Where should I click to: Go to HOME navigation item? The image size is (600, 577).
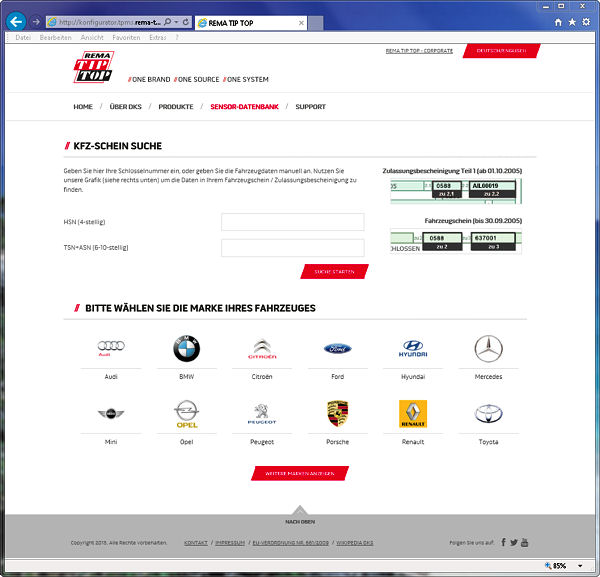pos(83,107)
